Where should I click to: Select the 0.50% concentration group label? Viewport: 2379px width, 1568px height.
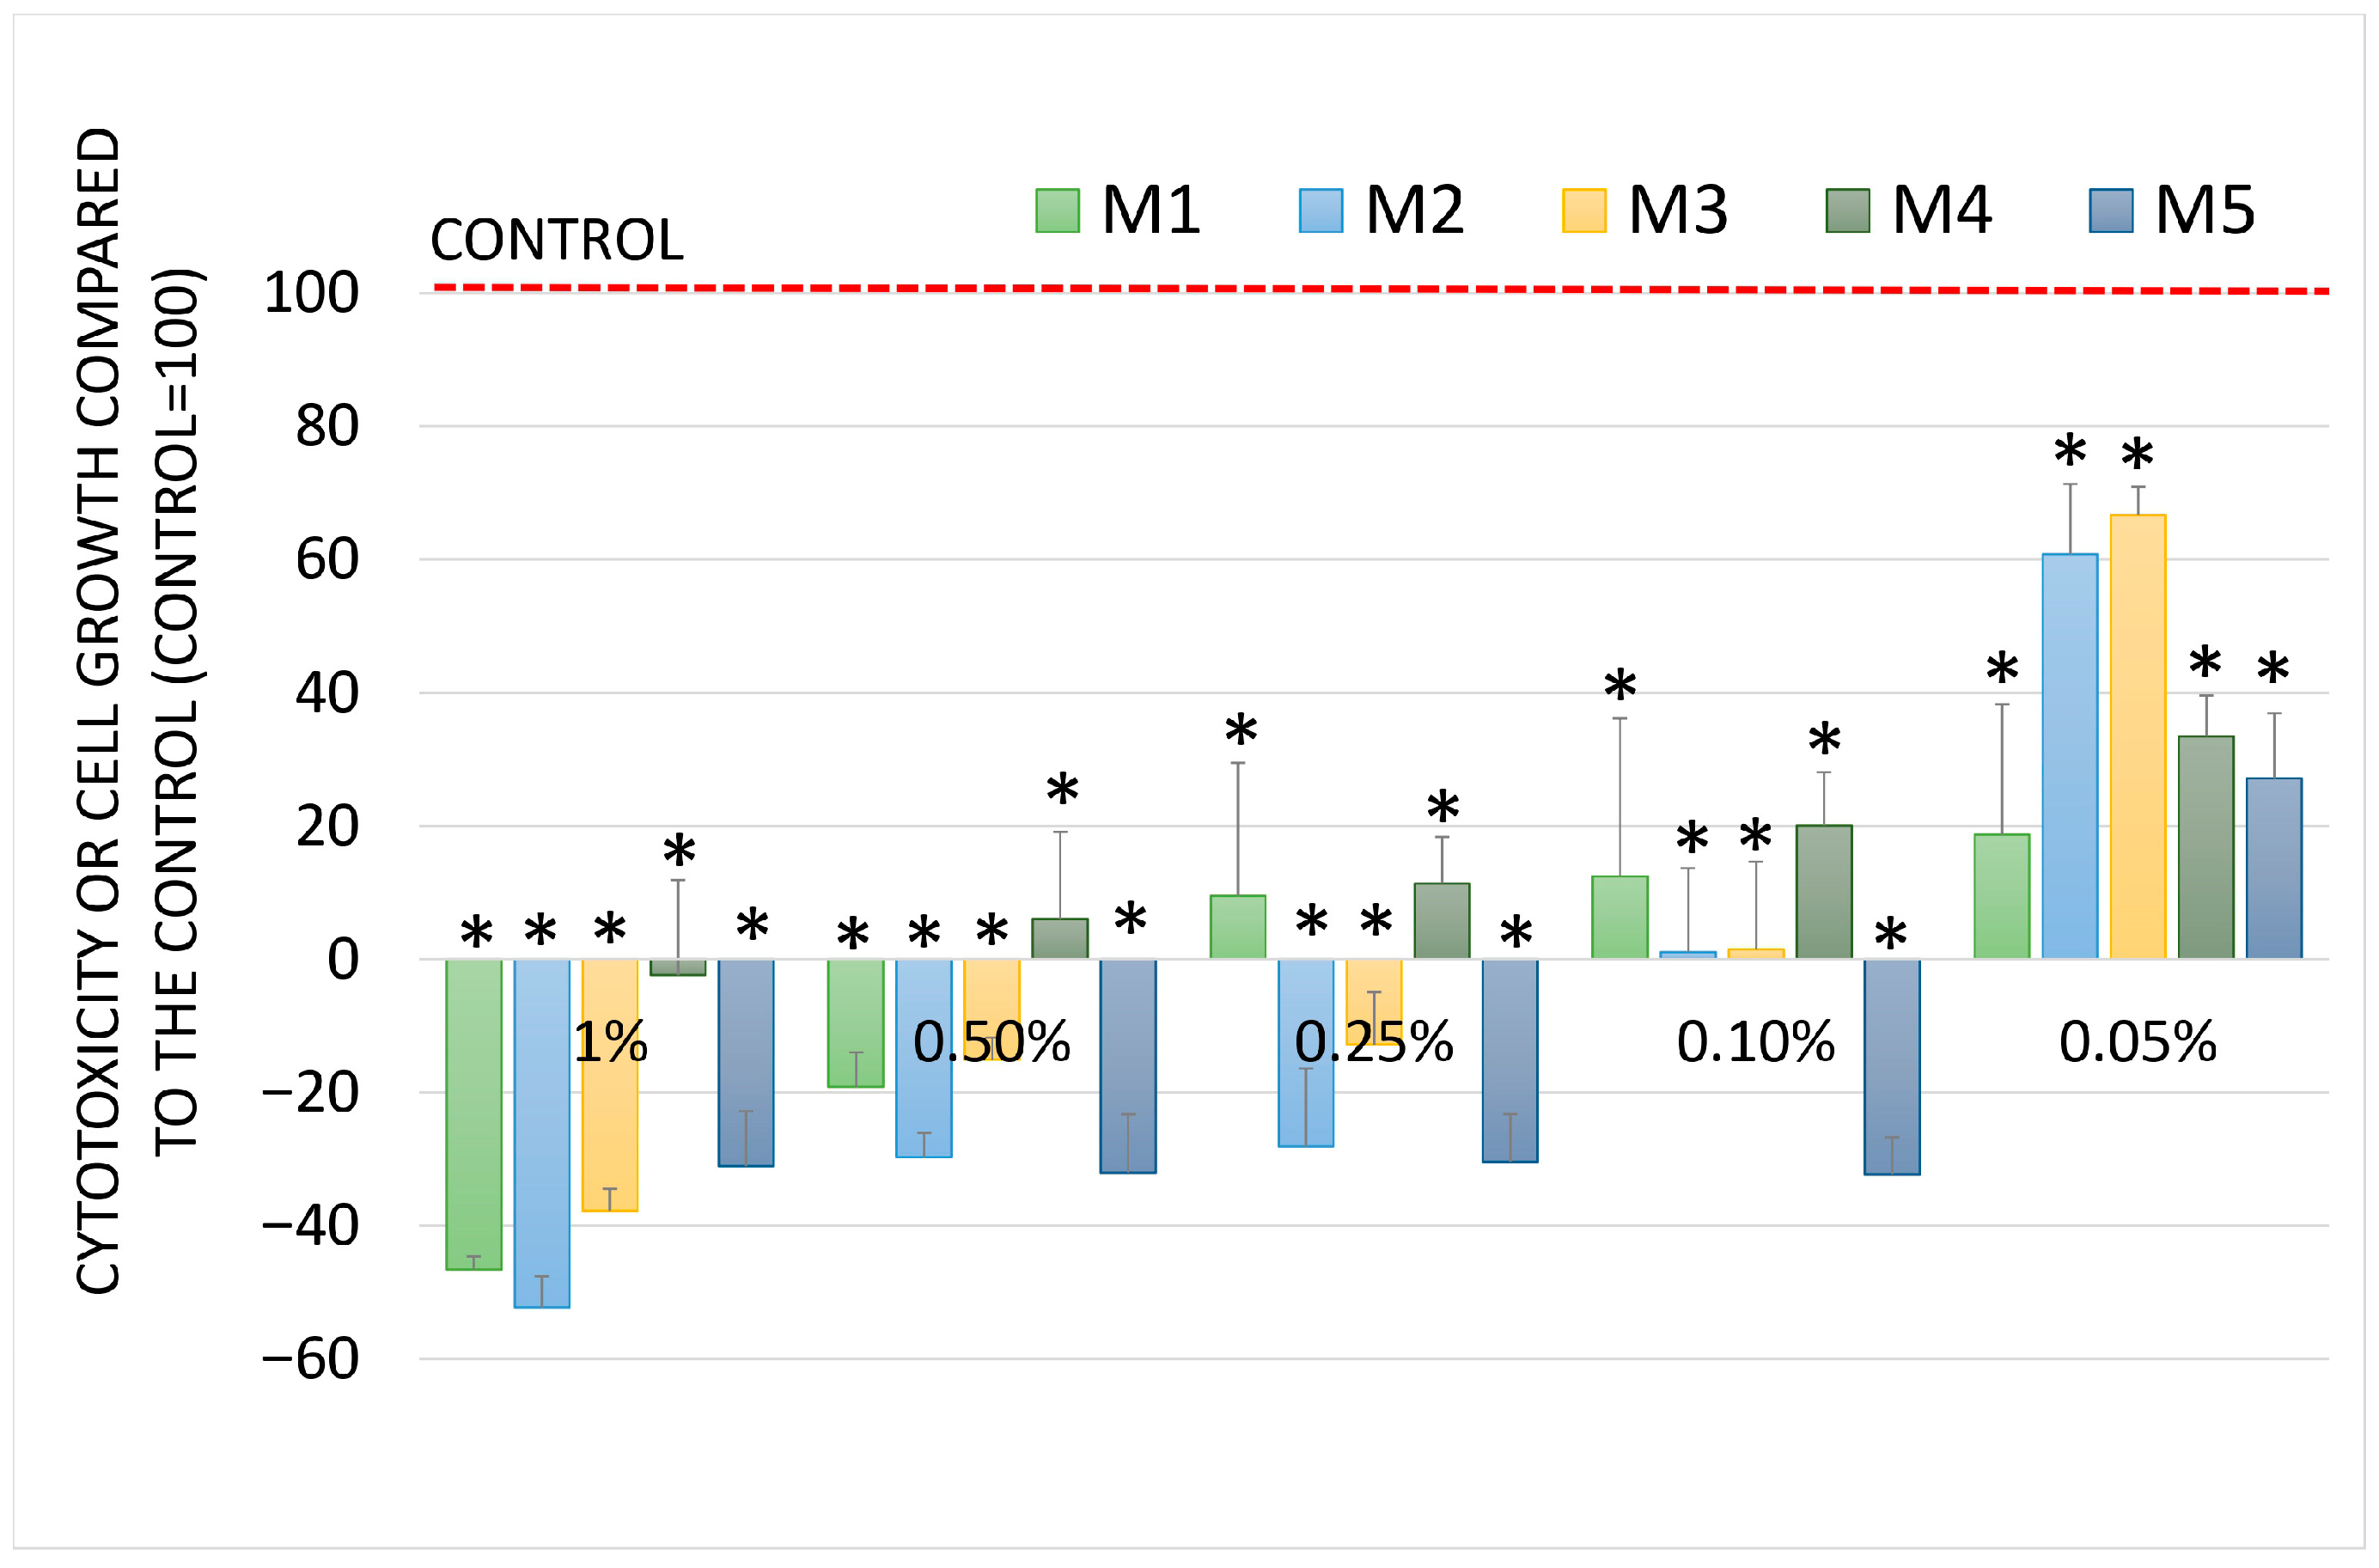pyautogui.click(x=991, y=1042)
